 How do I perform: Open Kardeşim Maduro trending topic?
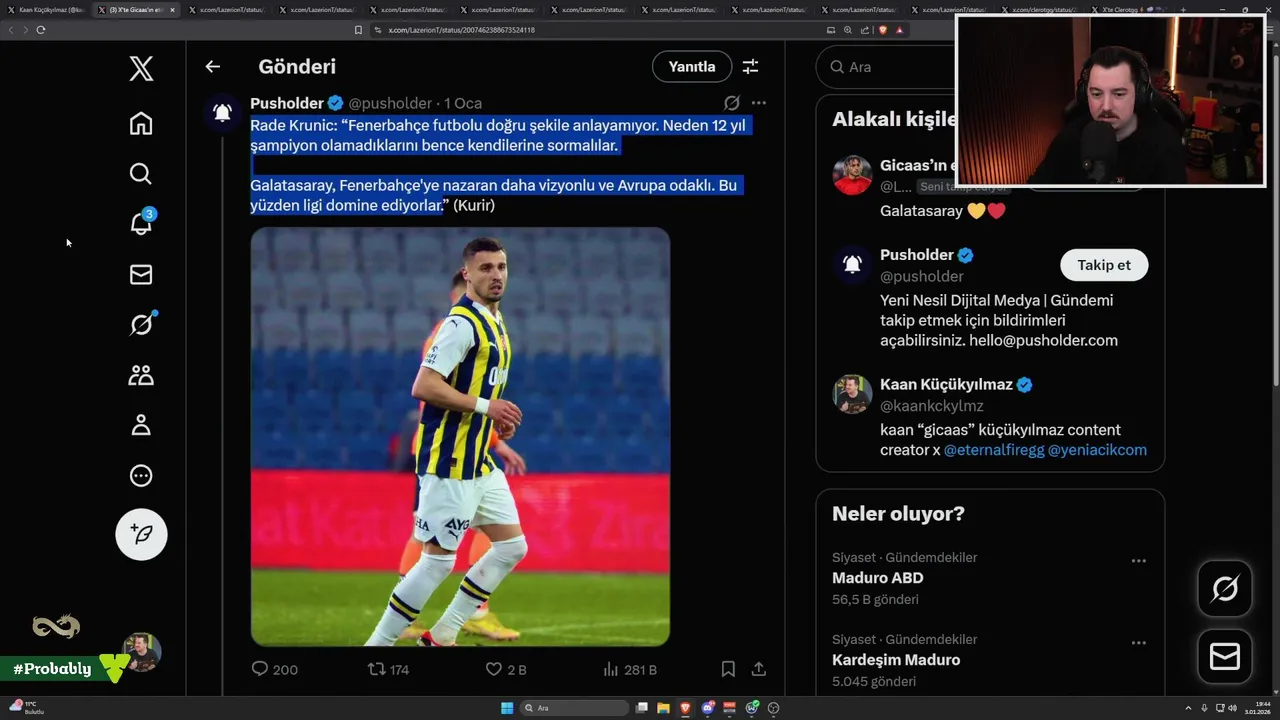896,660
